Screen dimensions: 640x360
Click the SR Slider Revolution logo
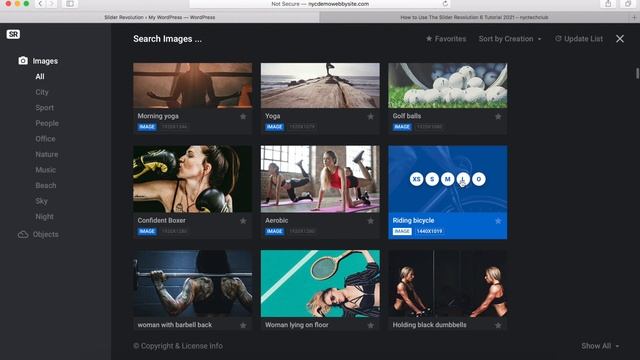click(x=13, y=34)
